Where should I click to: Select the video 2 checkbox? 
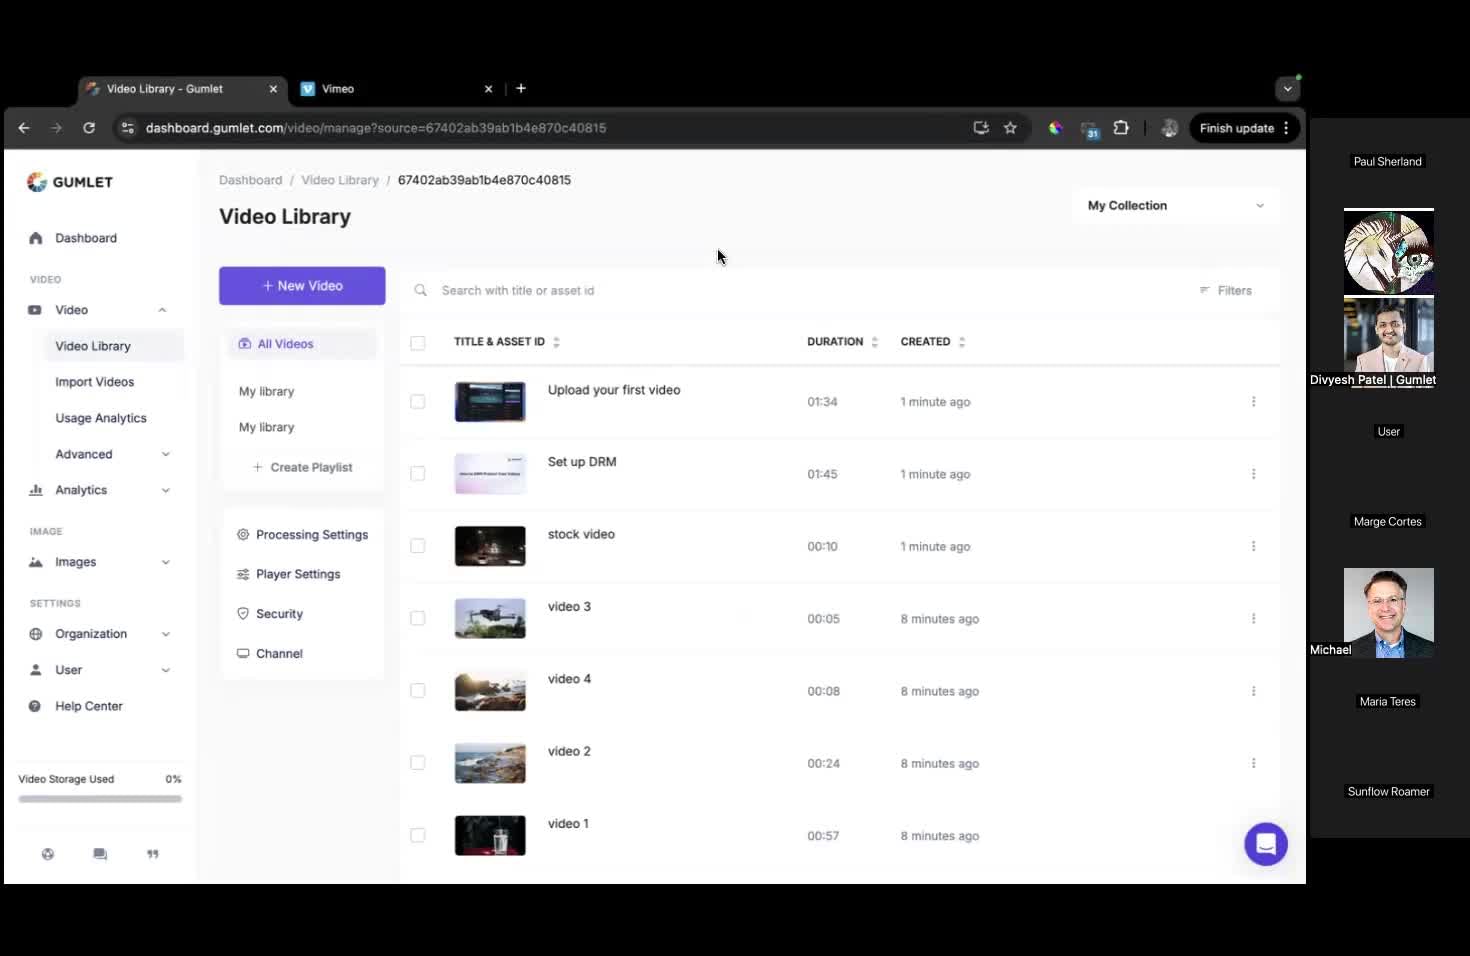coord(418,763)
